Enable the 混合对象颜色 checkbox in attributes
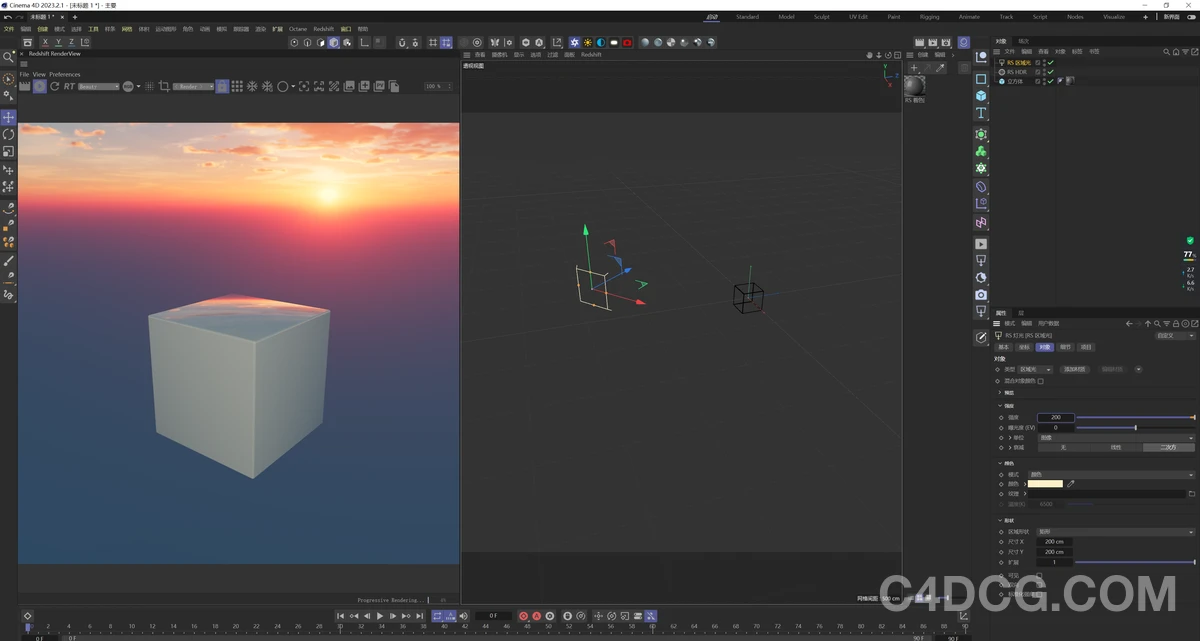 click(x=1041, y=381)
